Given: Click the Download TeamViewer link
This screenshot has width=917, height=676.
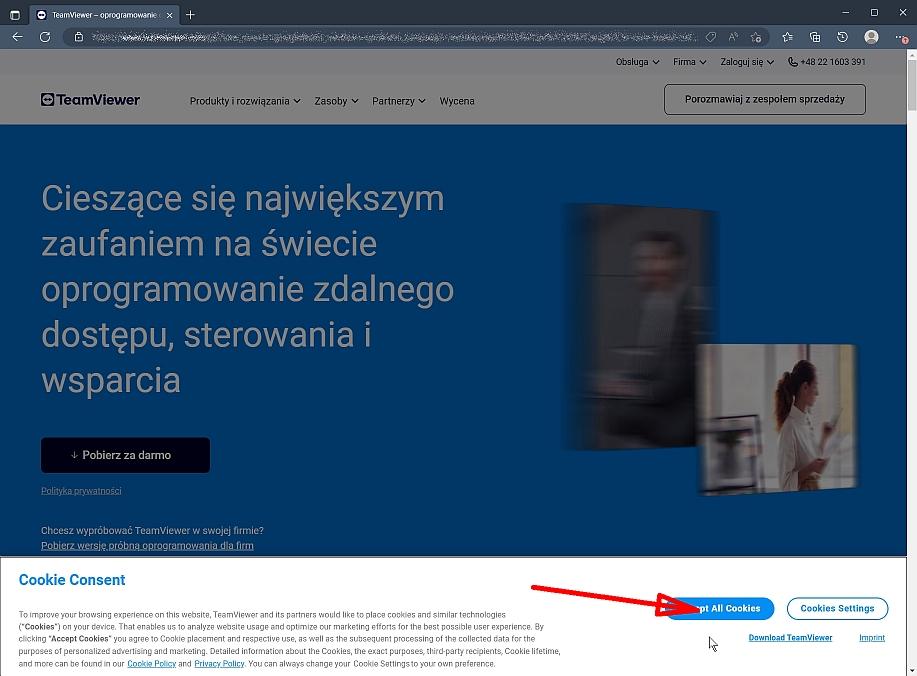Looking at the screenshot, I should (x=790, y=637).
